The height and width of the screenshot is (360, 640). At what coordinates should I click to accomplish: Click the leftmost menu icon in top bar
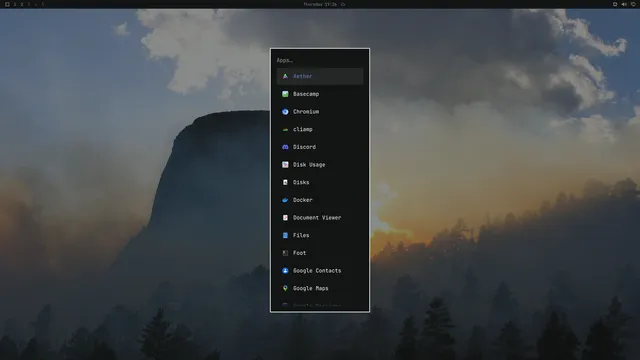click(x=7, y=4)
